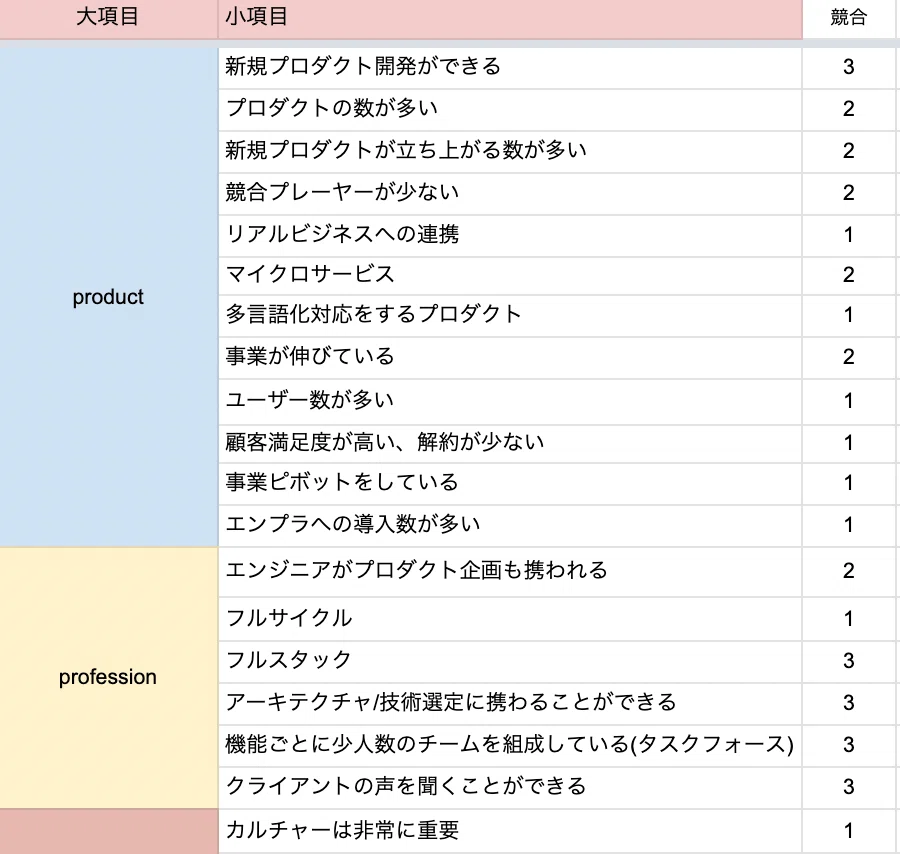
Task: Select the merged product category cell
Action: click(108, 297)
